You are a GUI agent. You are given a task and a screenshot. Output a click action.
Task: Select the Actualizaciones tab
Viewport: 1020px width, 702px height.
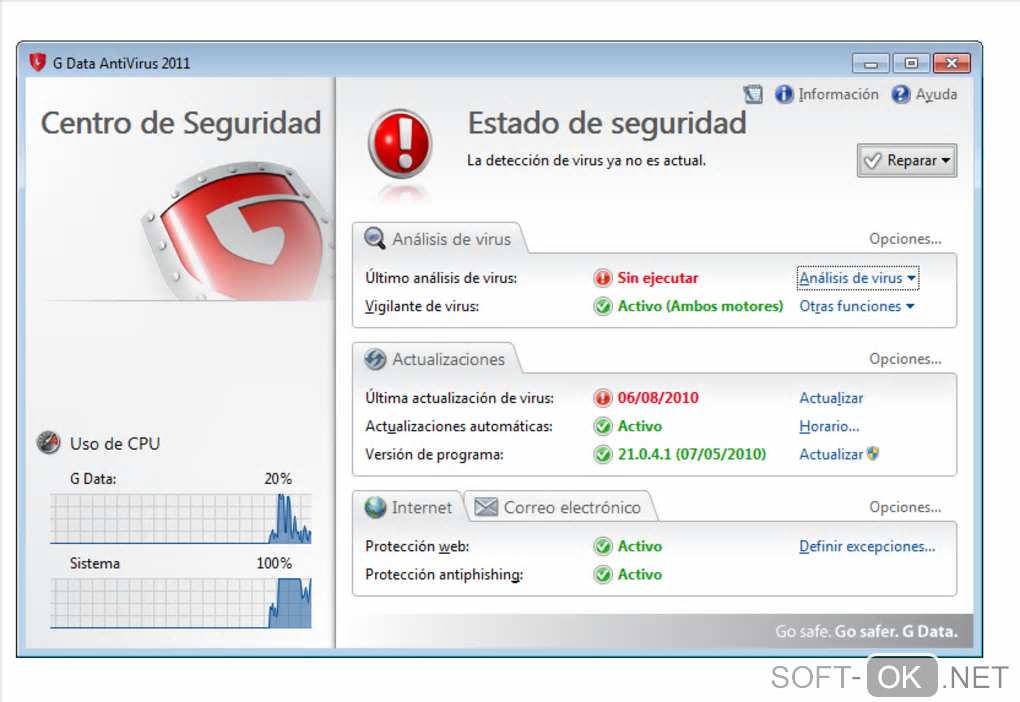tap(436, 359)
